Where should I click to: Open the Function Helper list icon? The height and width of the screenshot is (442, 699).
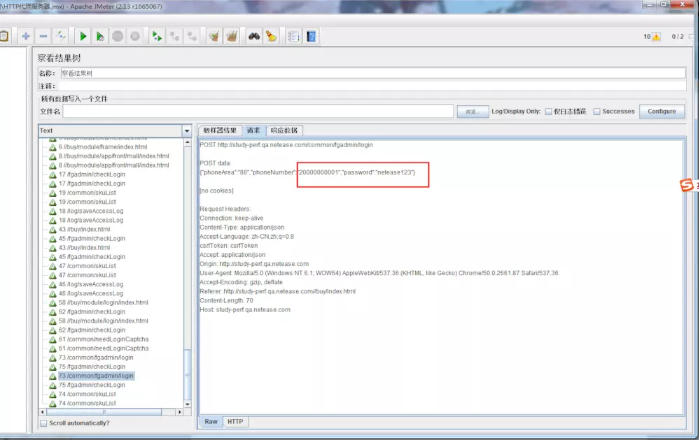293,36
